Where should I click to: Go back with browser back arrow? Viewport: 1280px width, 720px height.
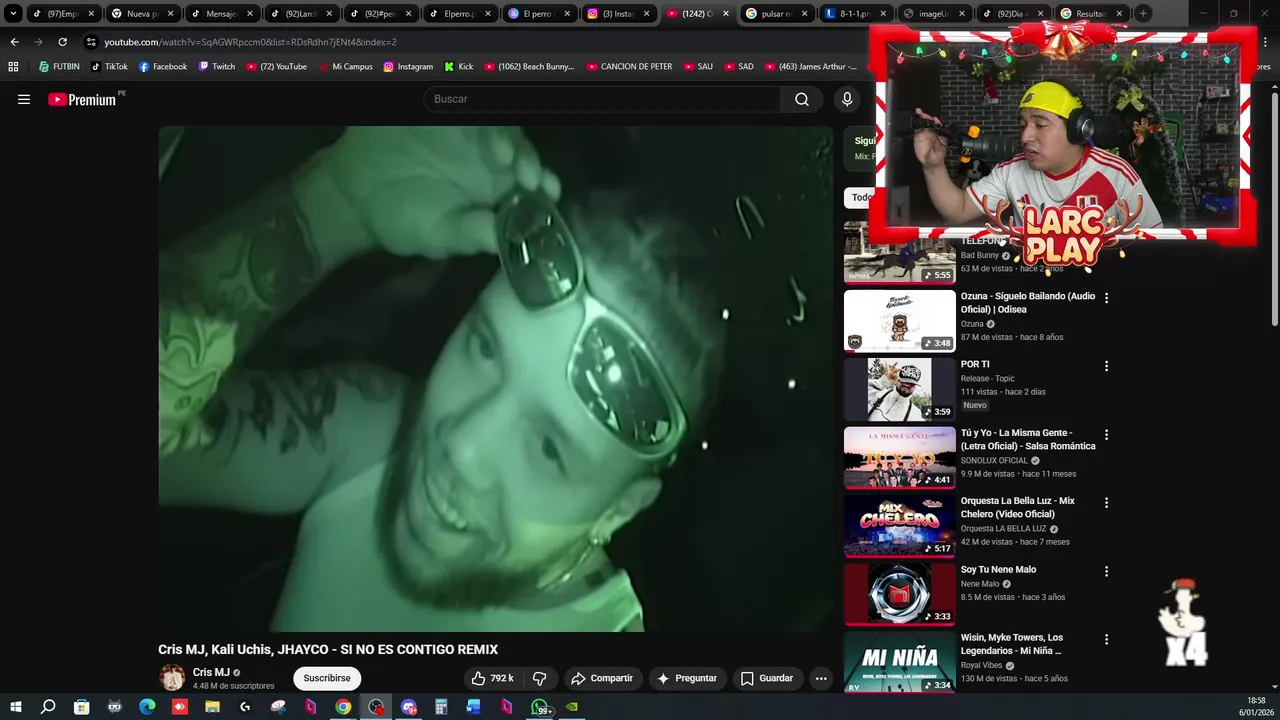[x=14, y=42]
